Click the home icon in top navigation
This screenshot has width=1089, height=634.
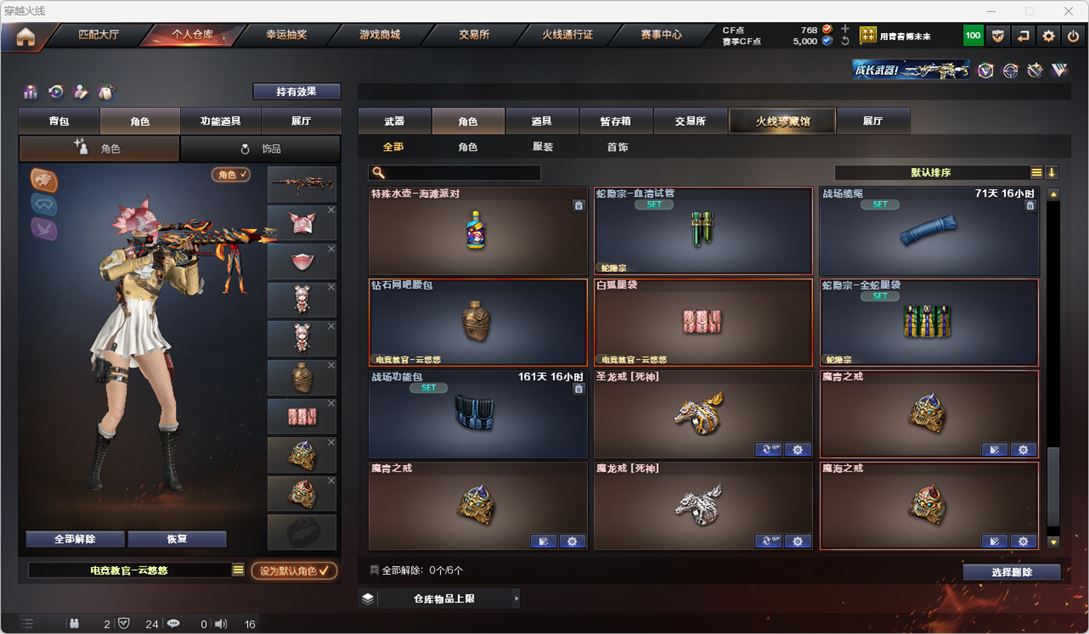point(25,36)
